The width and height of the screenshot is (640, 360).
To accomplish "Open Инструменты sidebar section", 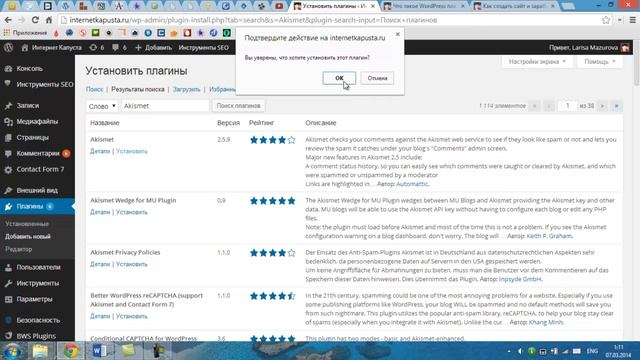I will point(37,283).
